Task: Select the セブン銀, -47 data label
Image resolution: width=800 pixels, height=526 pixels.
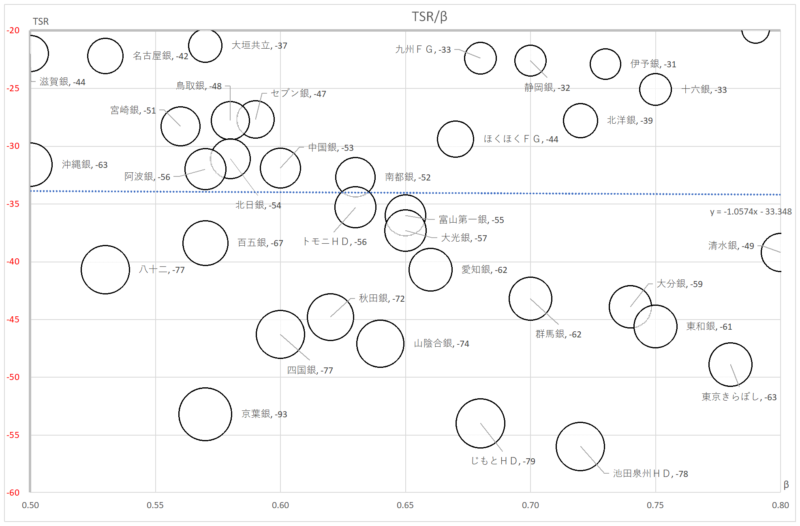Action: point(298,94)
